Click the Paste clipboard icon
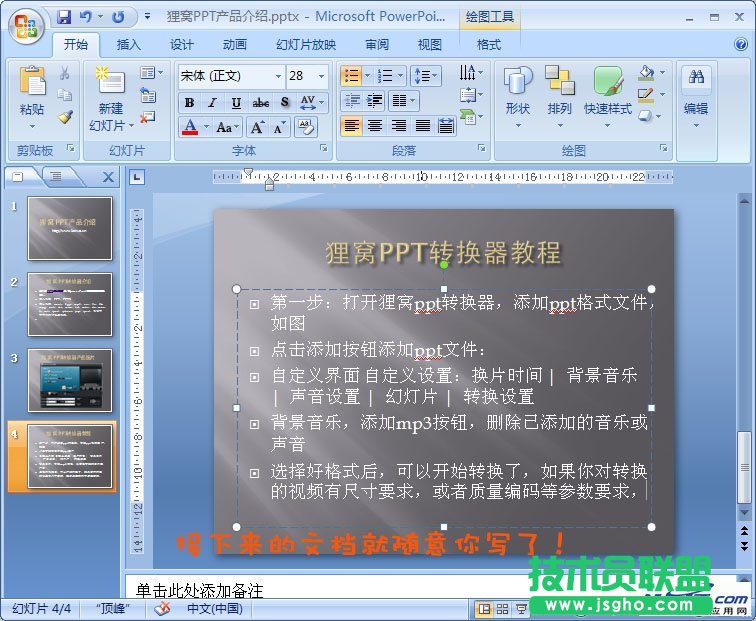Image resolution: width=756 pixels, height=621 pixels. [x=32, y=81]
